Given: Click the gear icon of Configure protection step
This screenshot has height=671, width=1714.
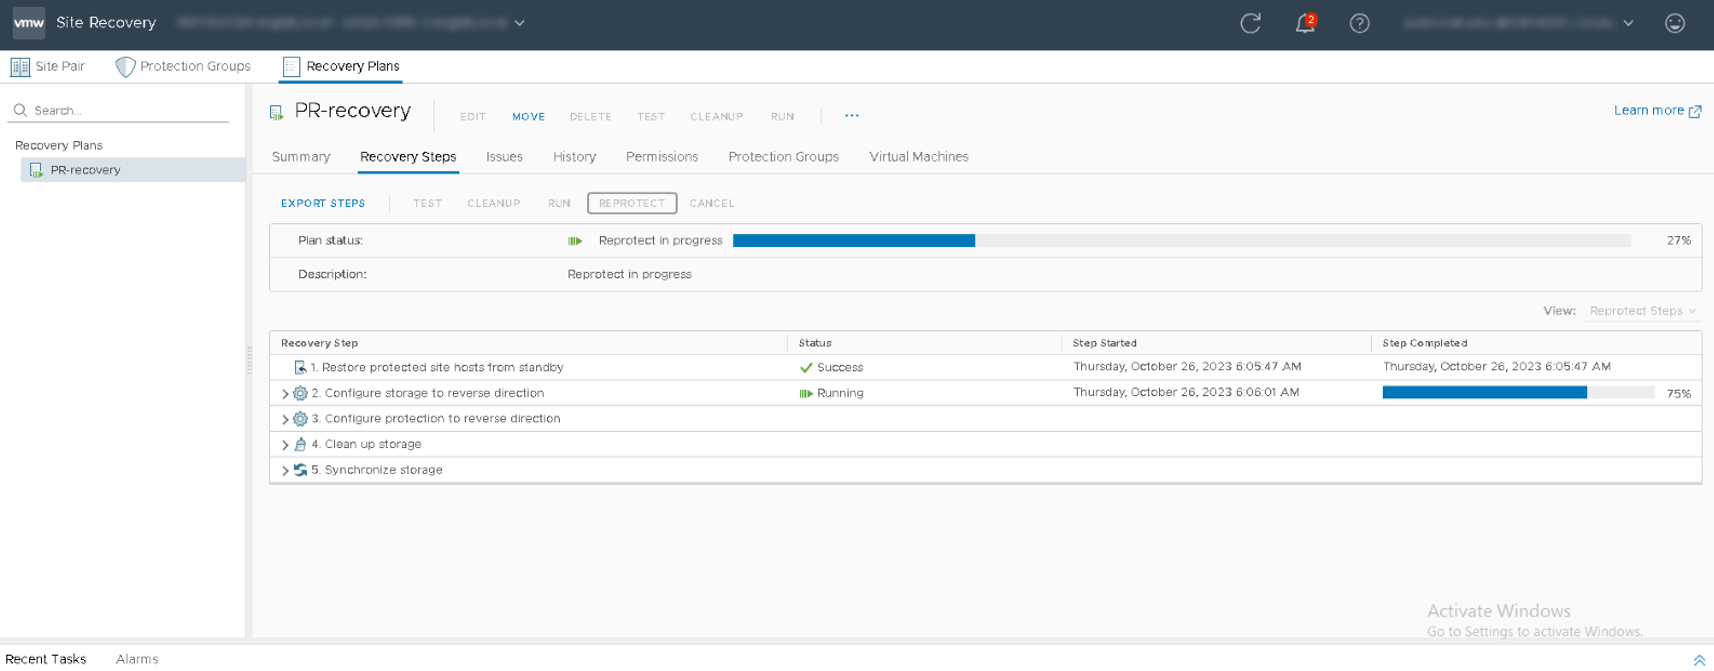Looking at the screenshot, I should (300, 419).
